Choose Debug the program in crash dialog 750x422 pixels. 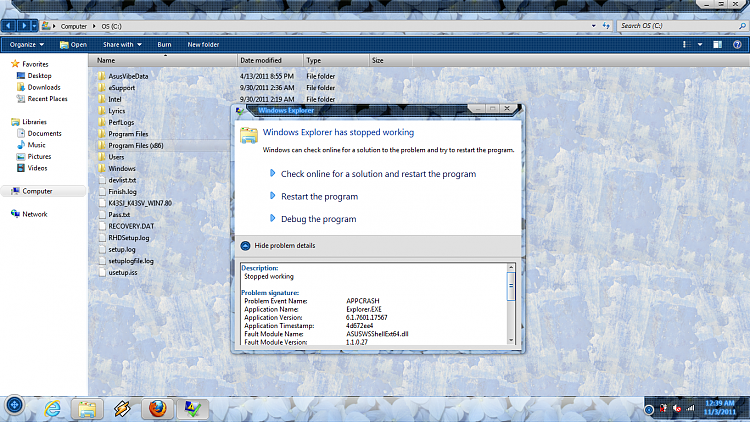pos(313,219)
